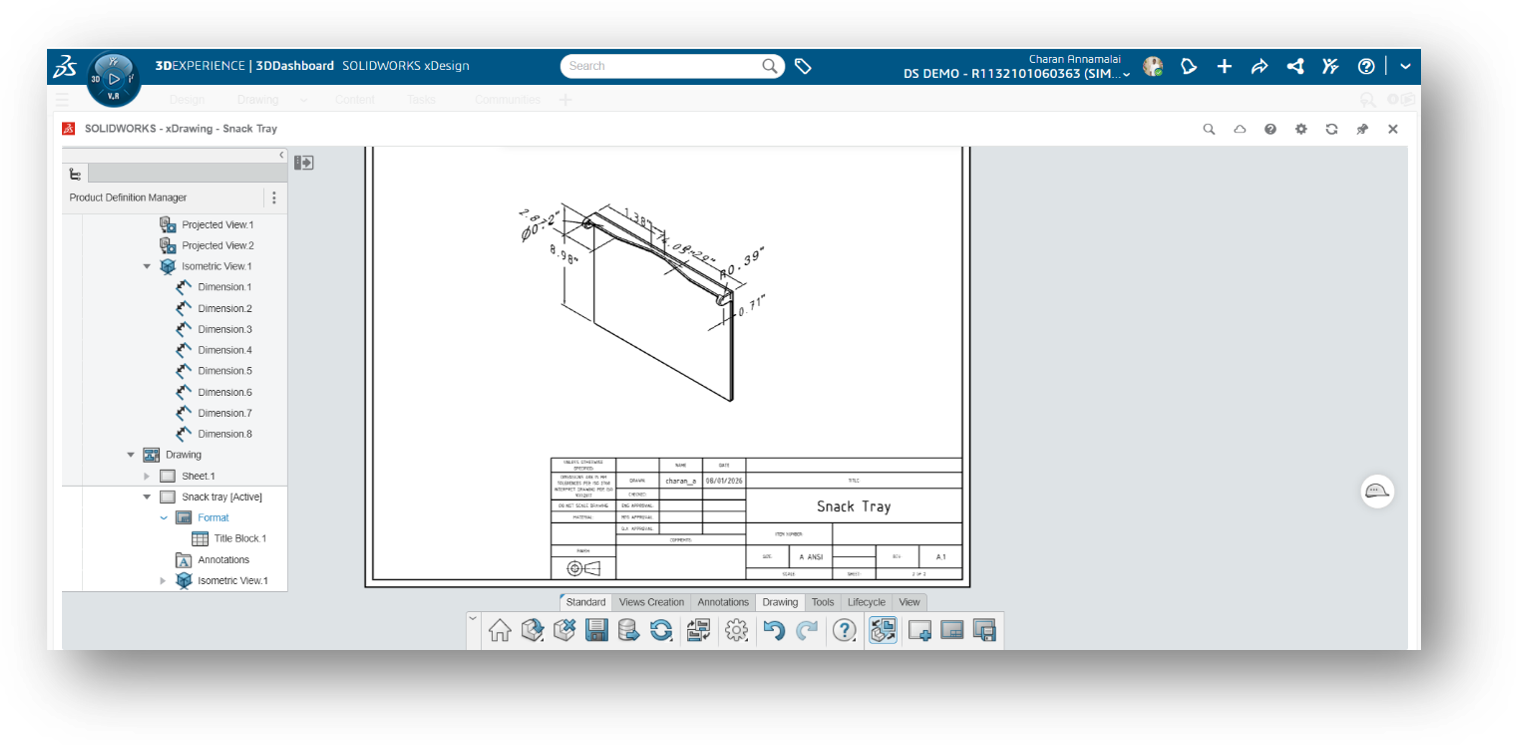Open the 3DEXPERIENCE compass
1516x745 pixels.
(x=113, y=78)
